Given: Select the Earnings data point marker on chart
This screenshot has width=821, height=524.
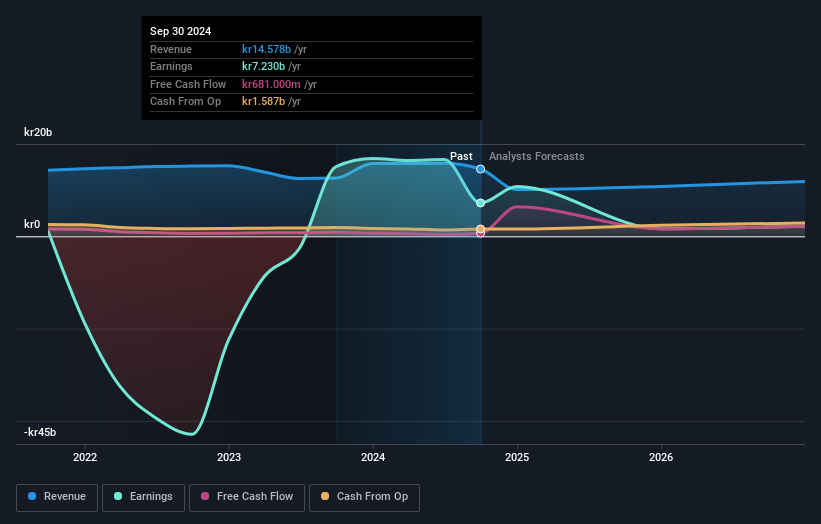Looking at the screenshot, I should tap(480, 203).
